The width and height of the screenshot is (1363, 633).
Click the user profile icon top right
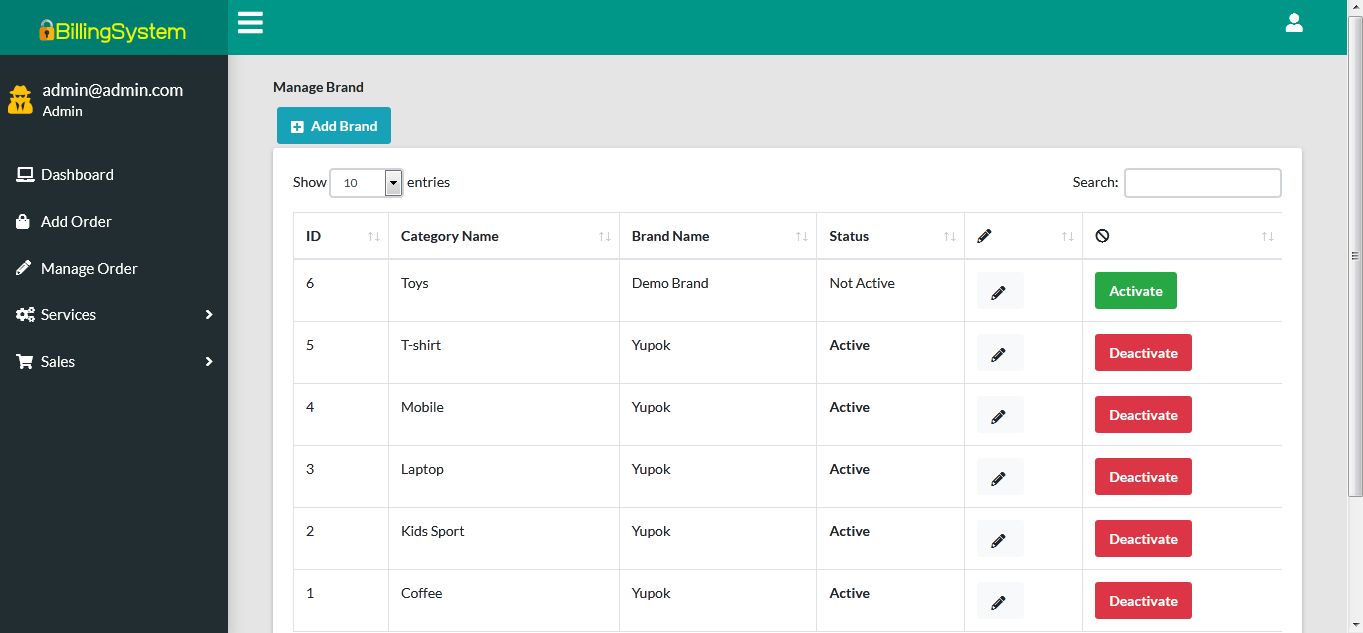(x=1294, y=22)
